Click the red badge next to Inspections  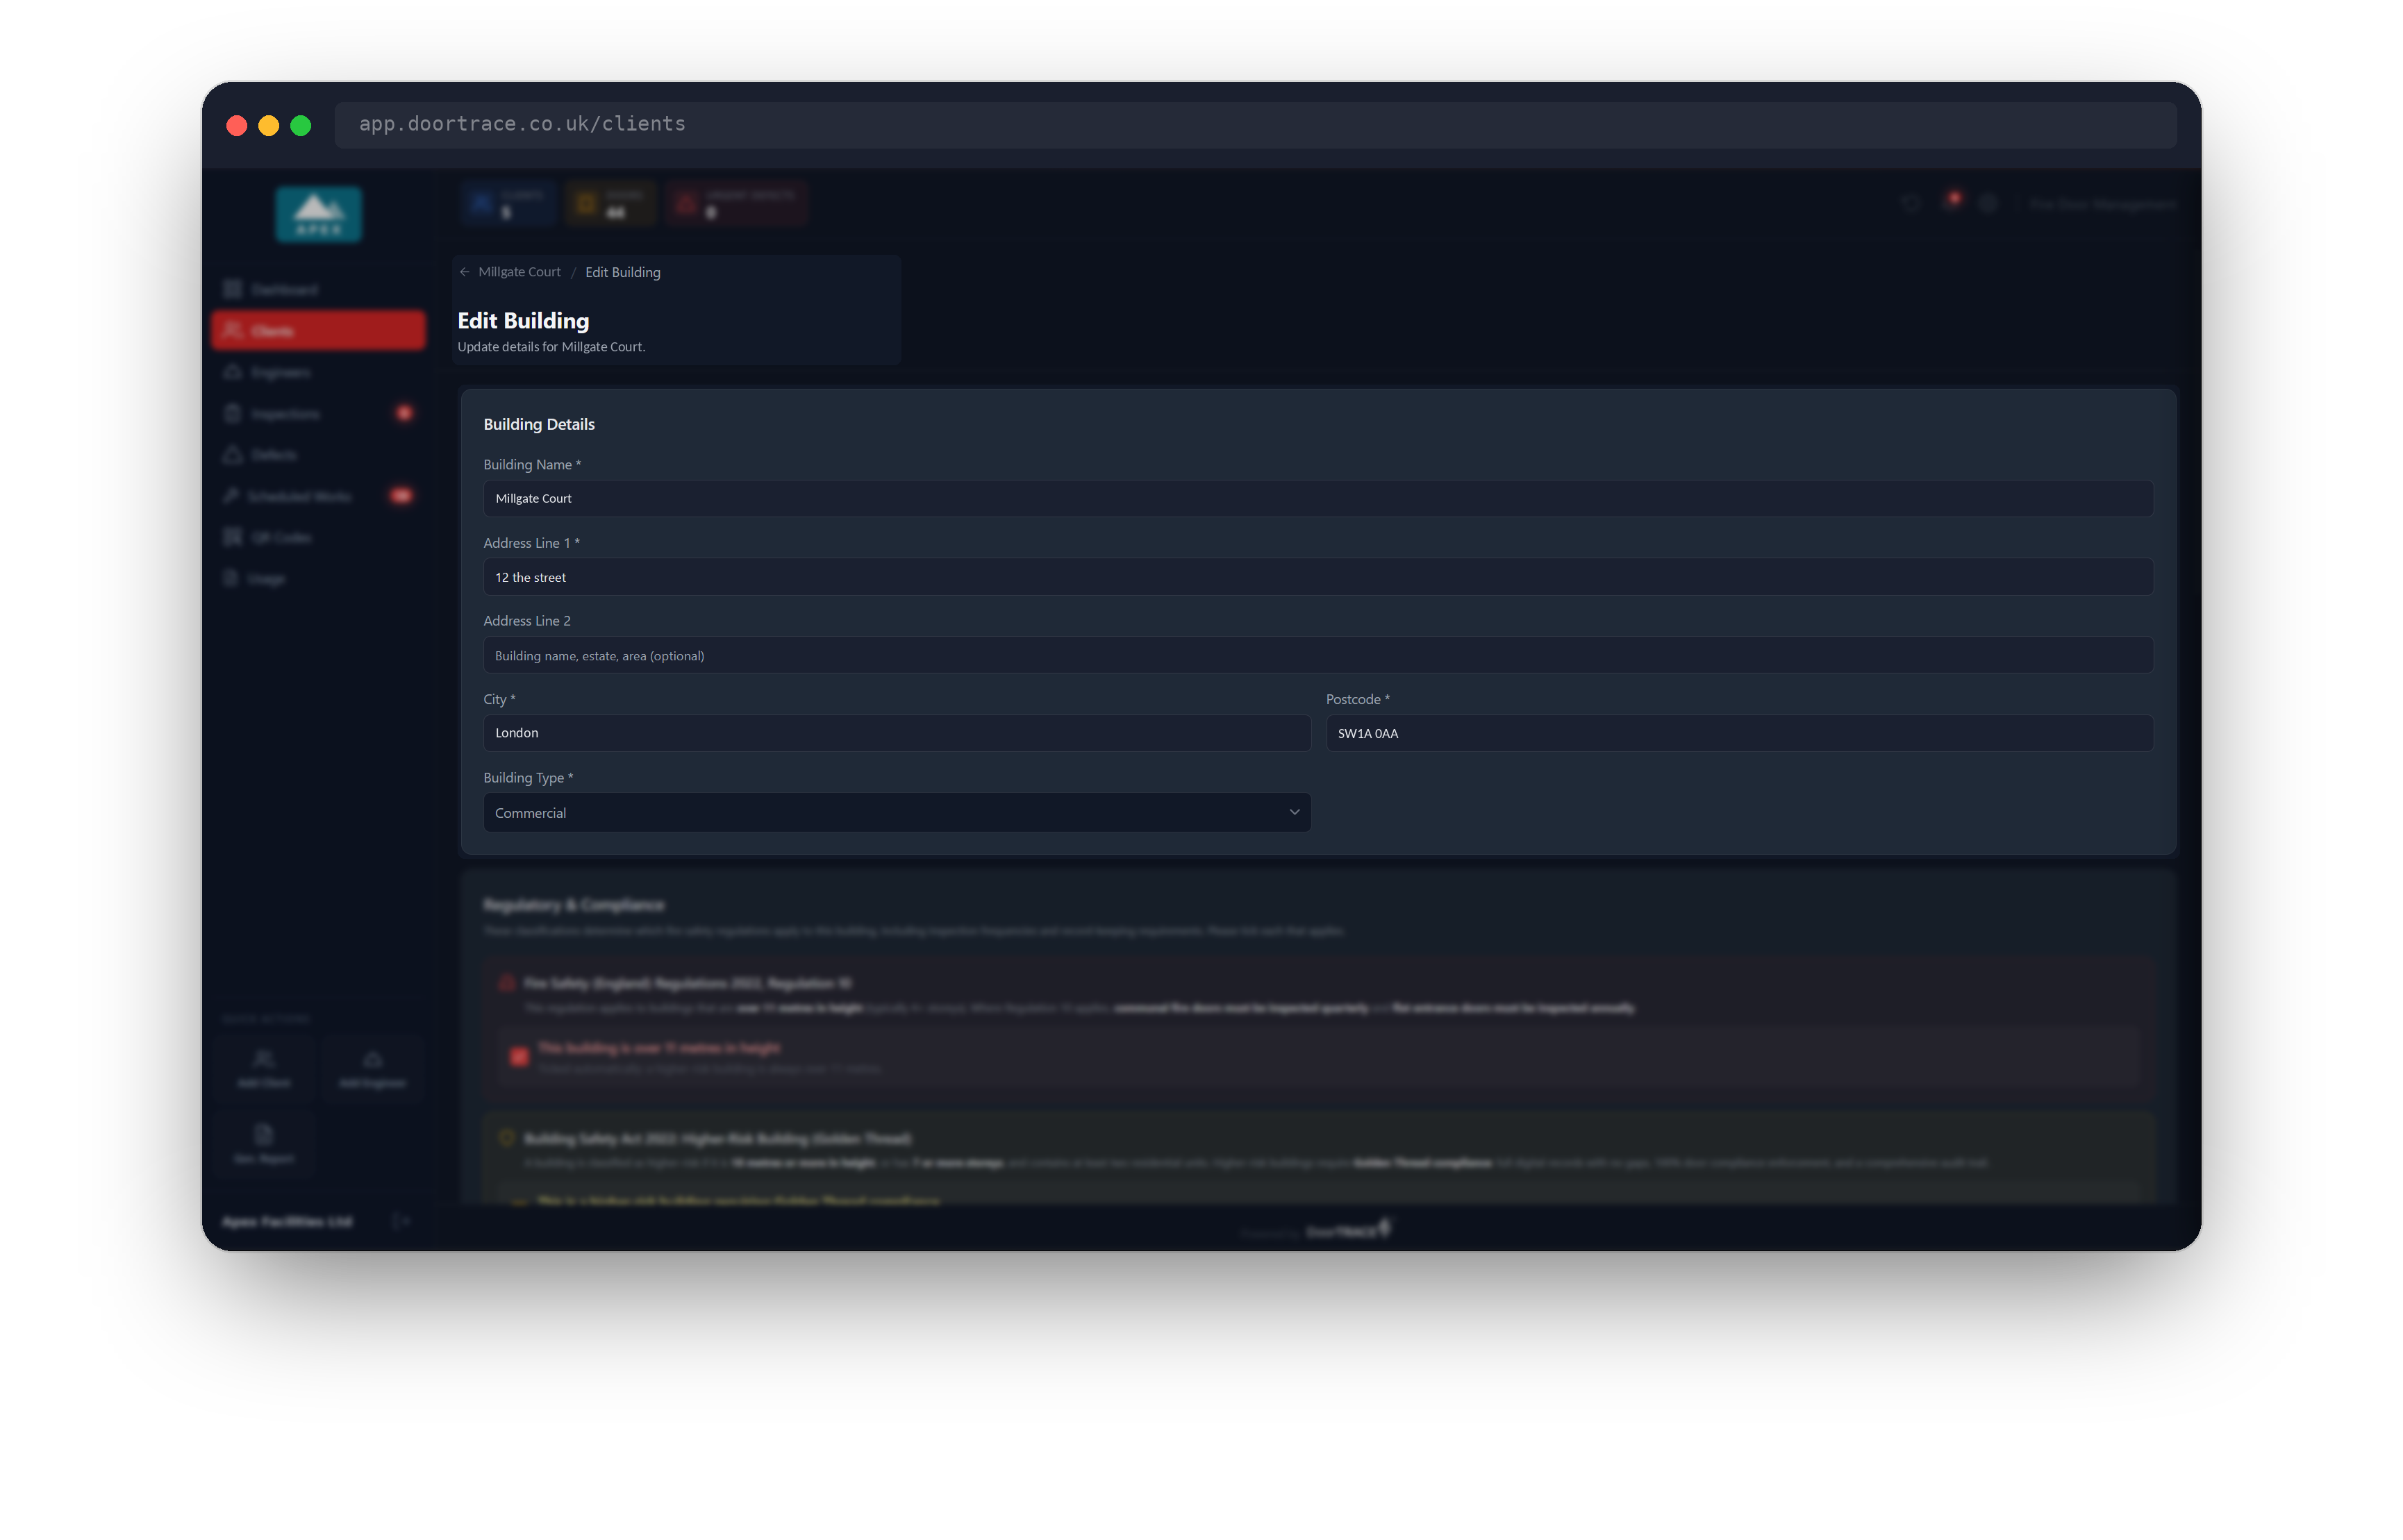[x=403, y=413]
